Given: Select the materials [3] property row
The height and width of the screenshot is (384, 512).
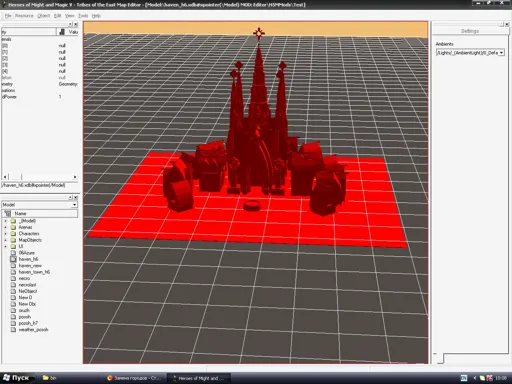Looking at the screenshot, I should point(39,65).
